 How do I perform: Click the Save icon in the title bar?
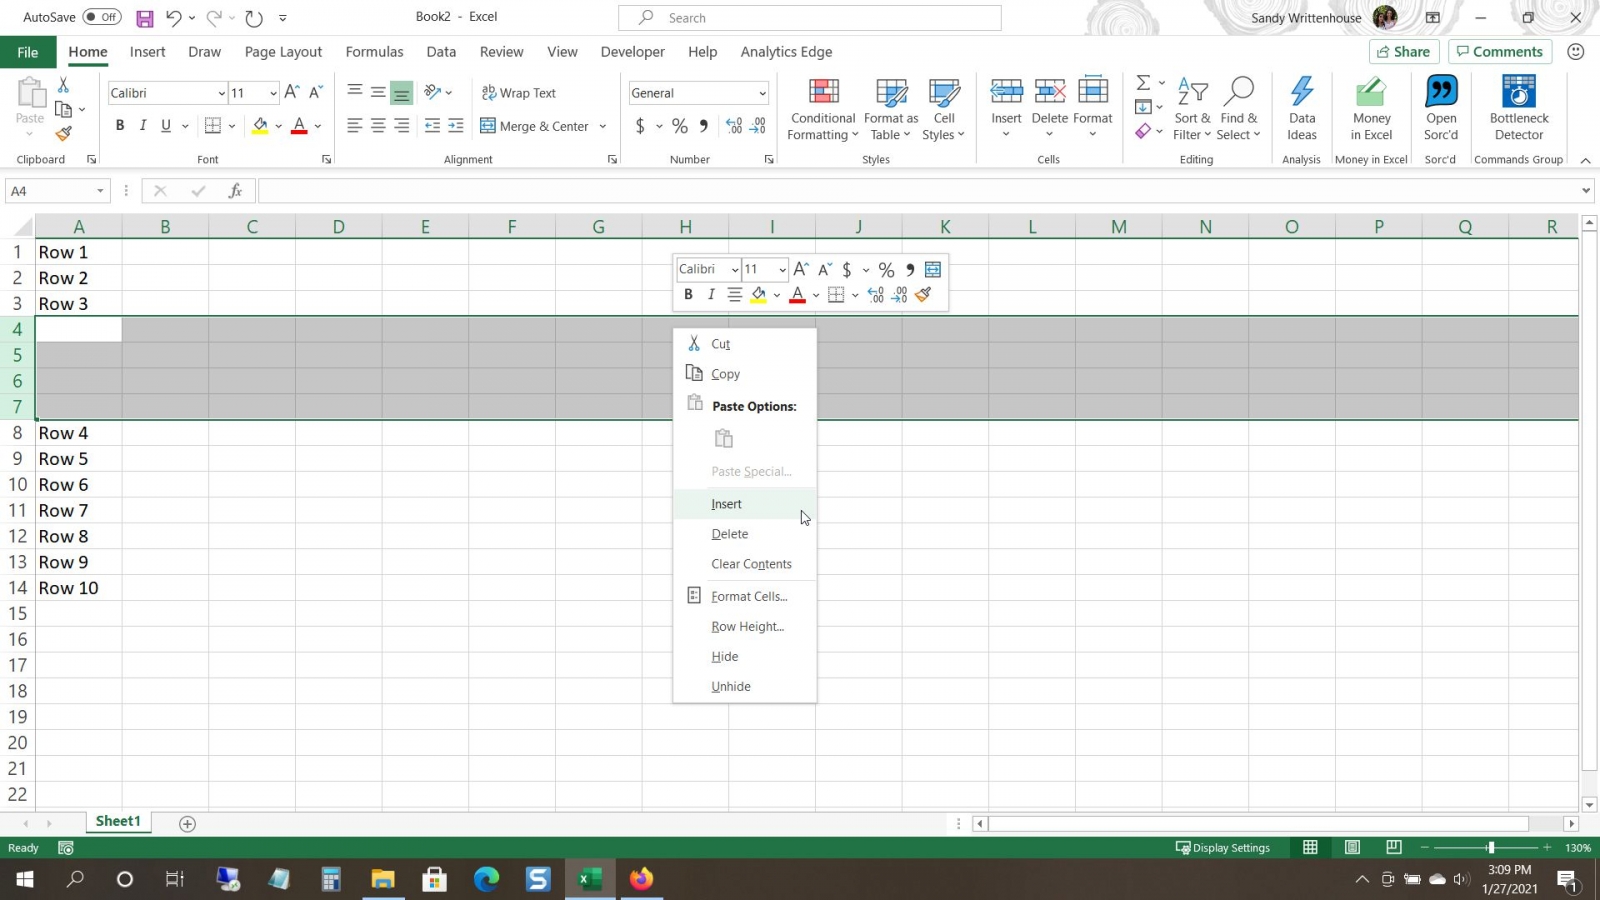(145, 18)
